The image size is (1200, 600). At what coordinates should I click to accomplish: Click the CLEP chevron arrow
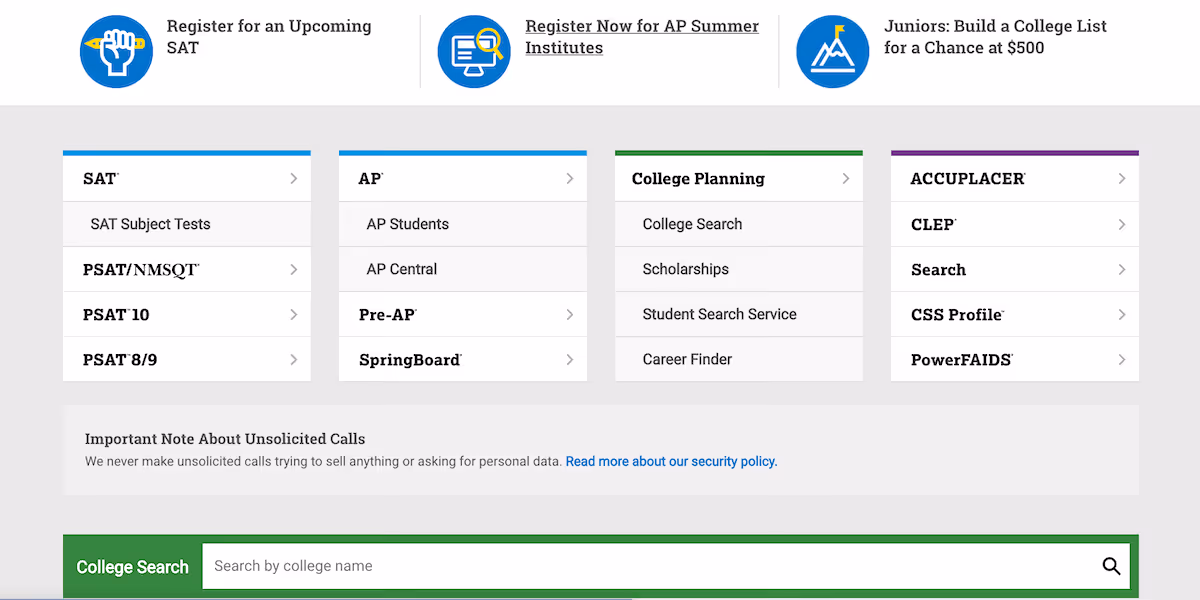tap(1121, 225)
